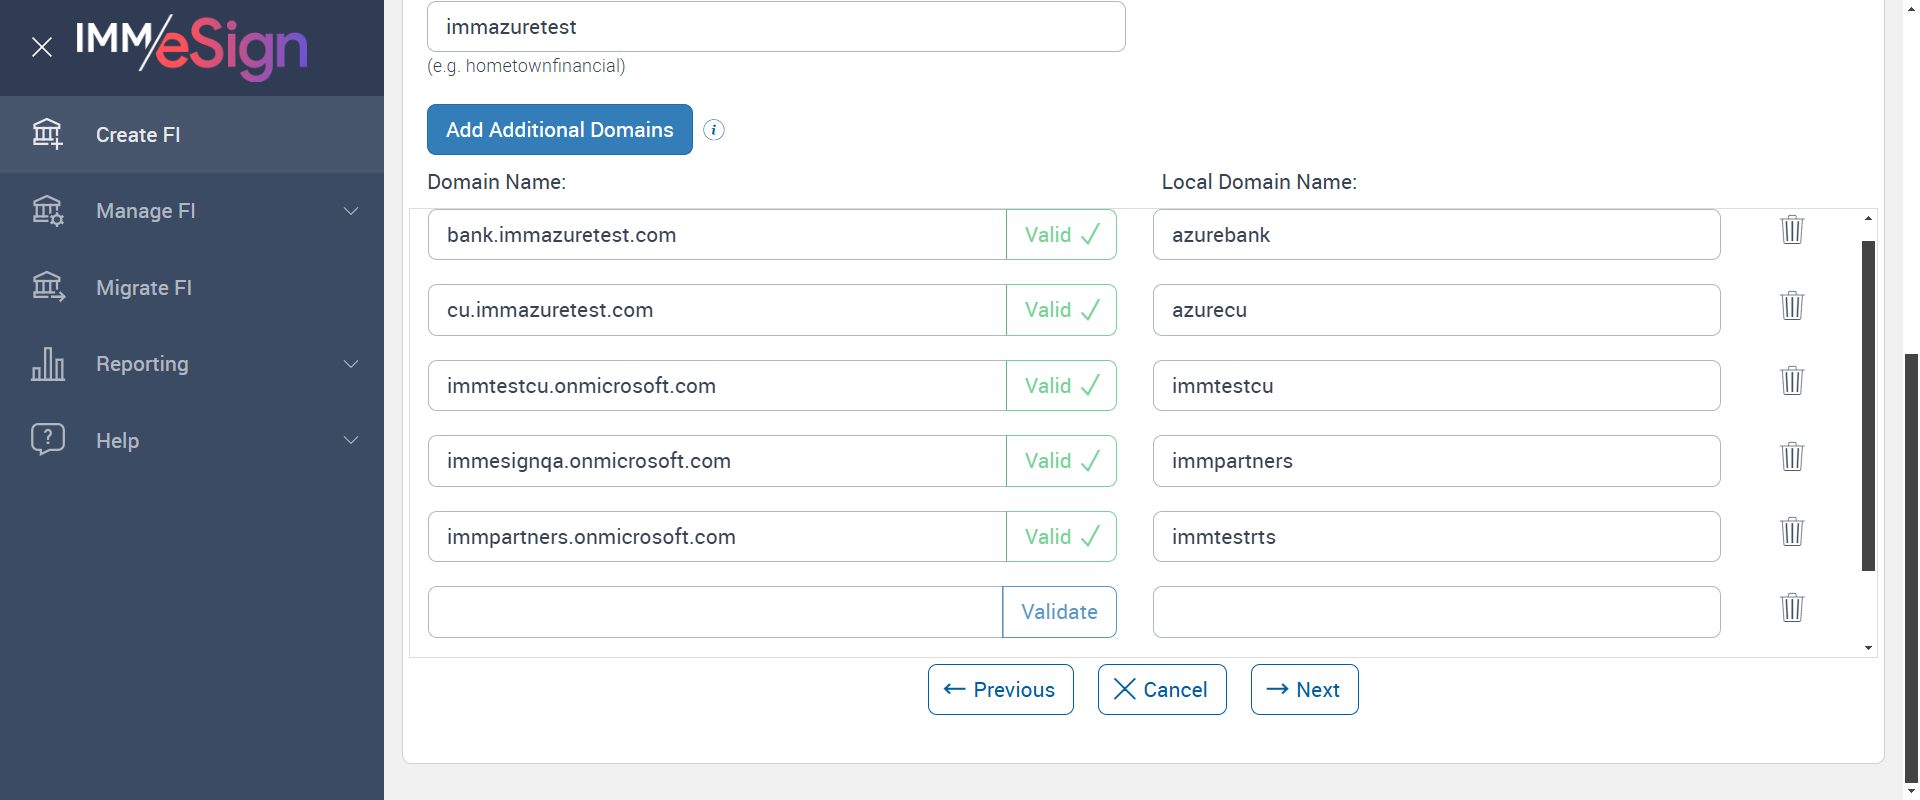The image size is (1920, 800).
Task: Open the Migrate FI menu item
Action: click(144, 288)
